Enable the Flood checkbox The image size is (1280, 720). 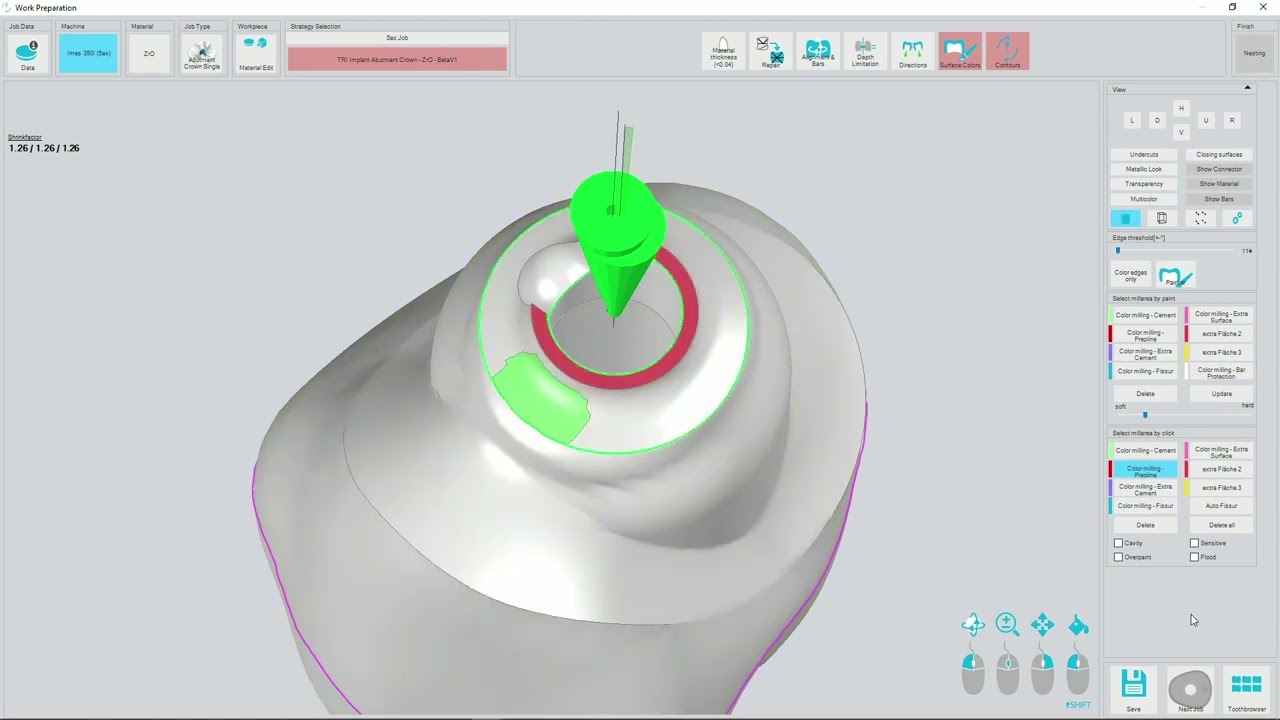1194,557
